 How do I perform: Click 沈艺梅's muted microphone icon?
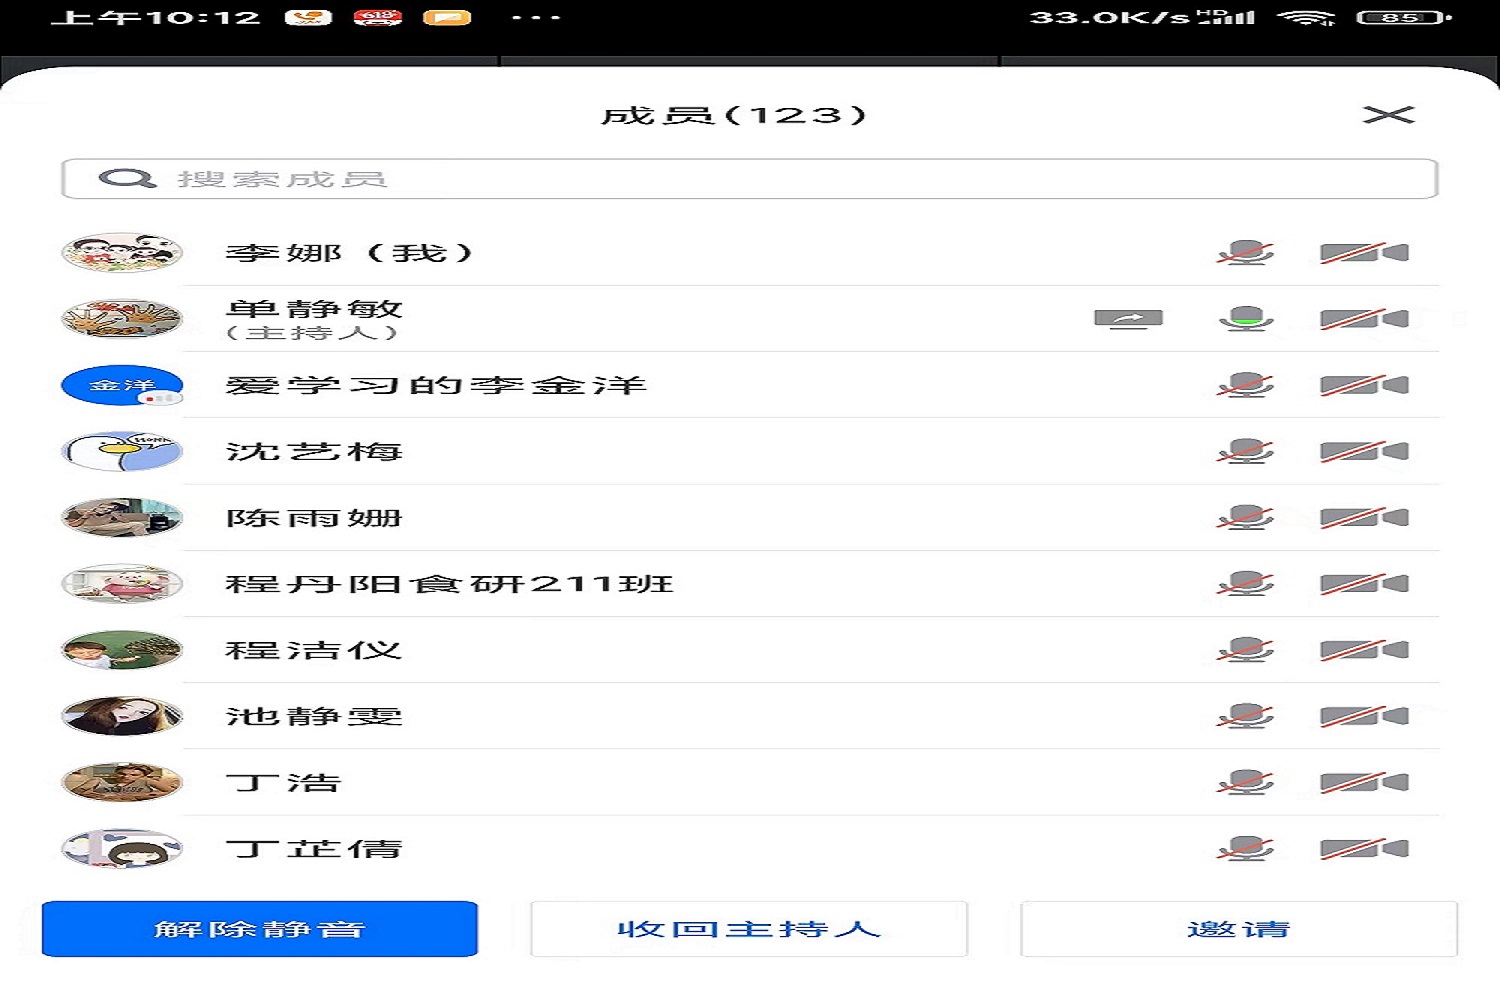(1245, 452)
